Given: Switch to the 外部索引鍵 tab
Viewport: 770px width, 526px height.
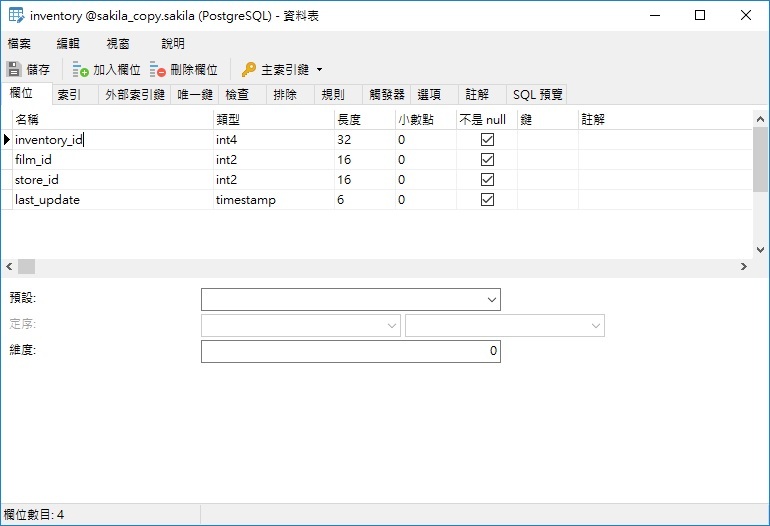Looking at the screenshot, I should pyautogui.click(x=134, y=95).
